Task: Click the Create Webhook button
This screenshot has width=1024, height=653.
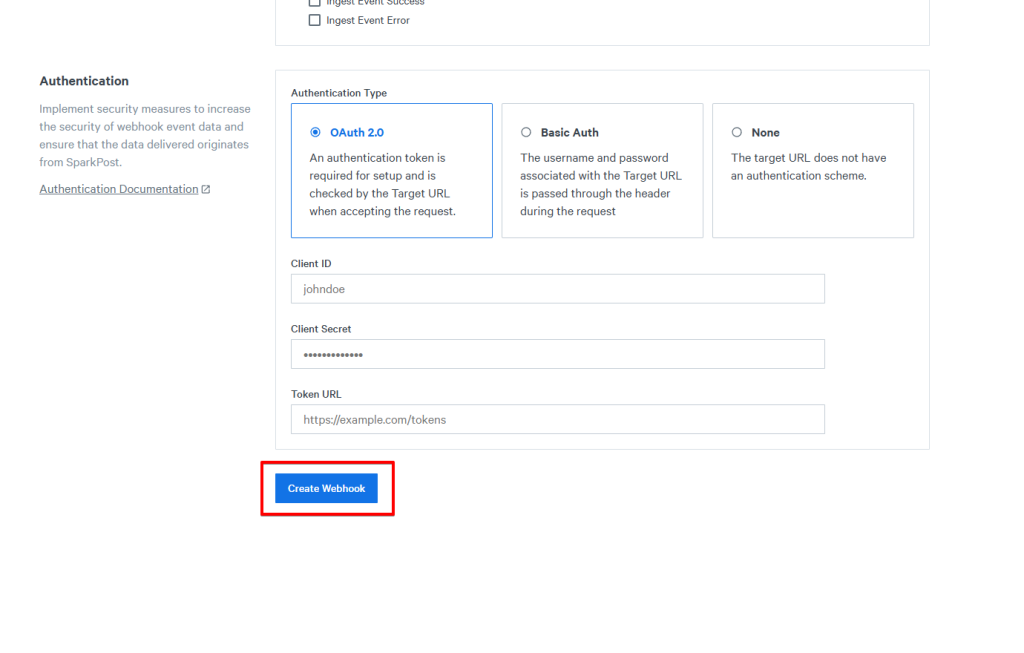Action: click(326, 488)
